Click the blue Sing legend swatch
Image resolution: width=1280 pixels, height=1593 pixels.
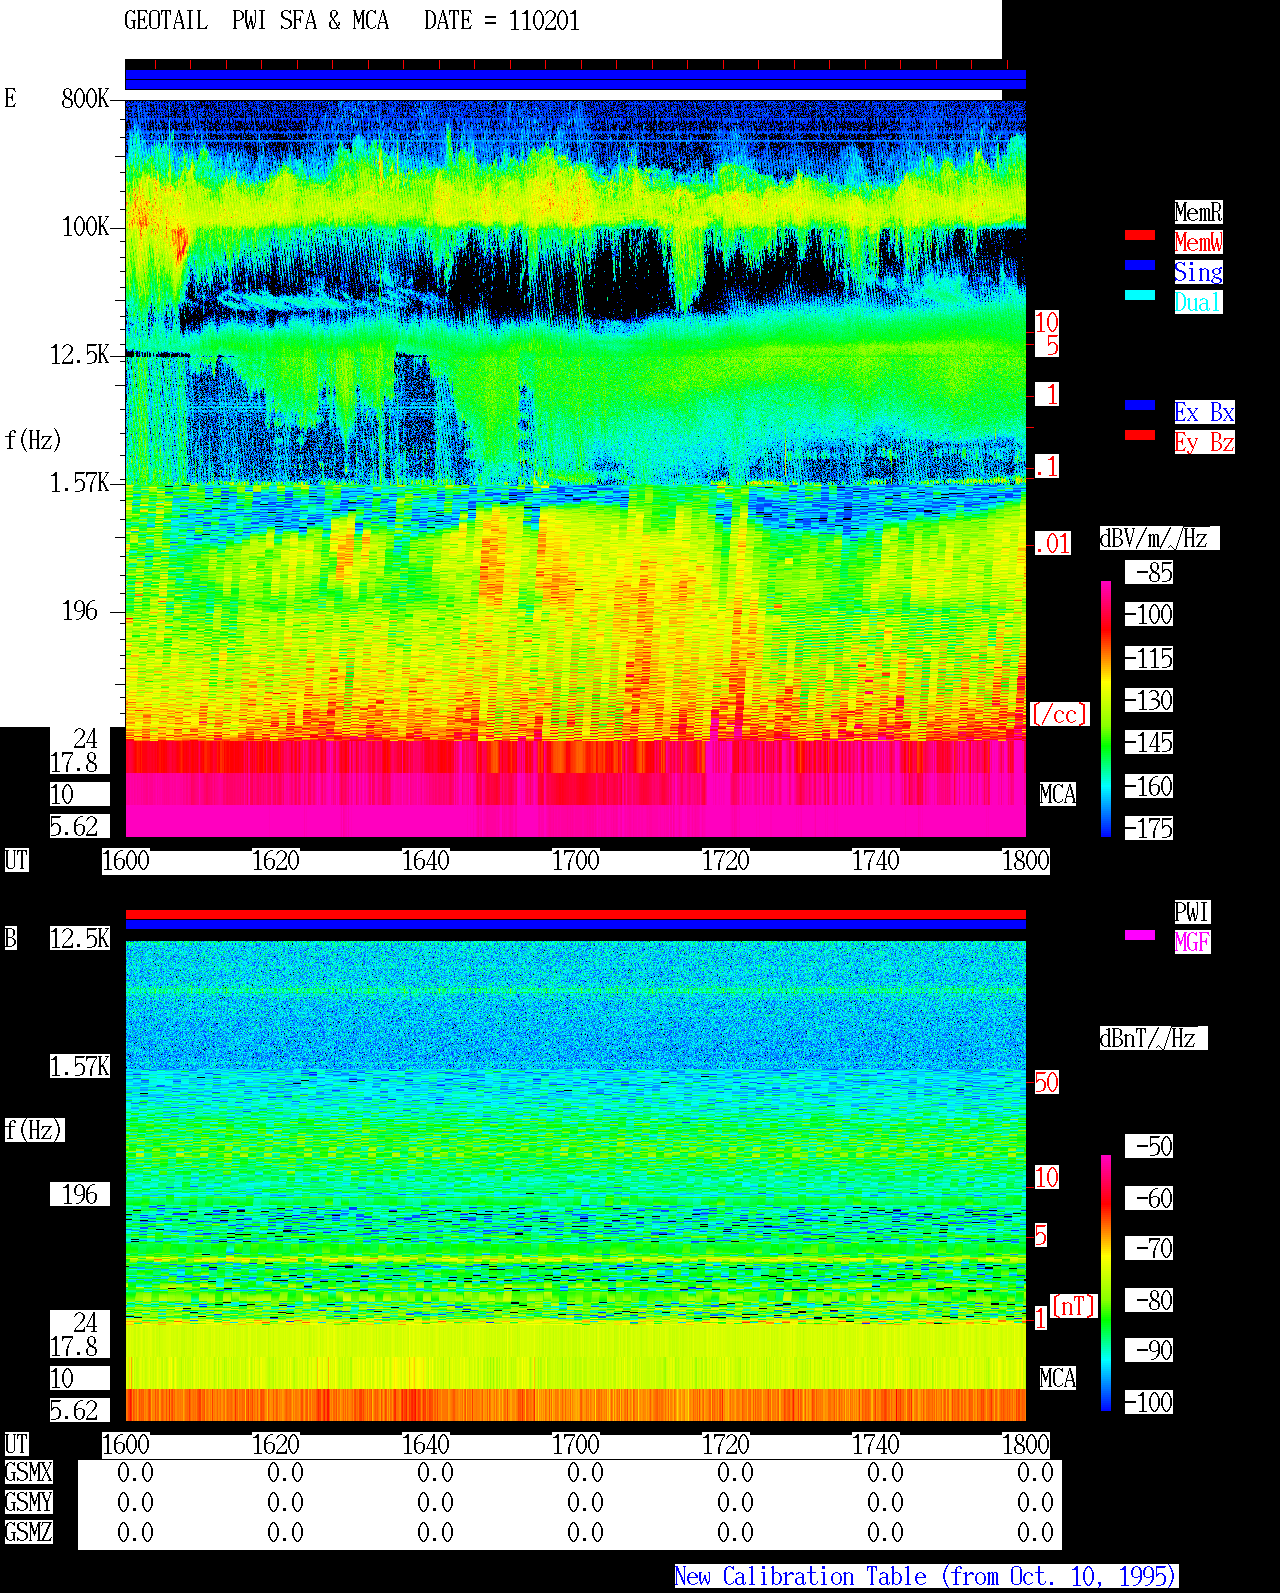(x=1140, y=265)
